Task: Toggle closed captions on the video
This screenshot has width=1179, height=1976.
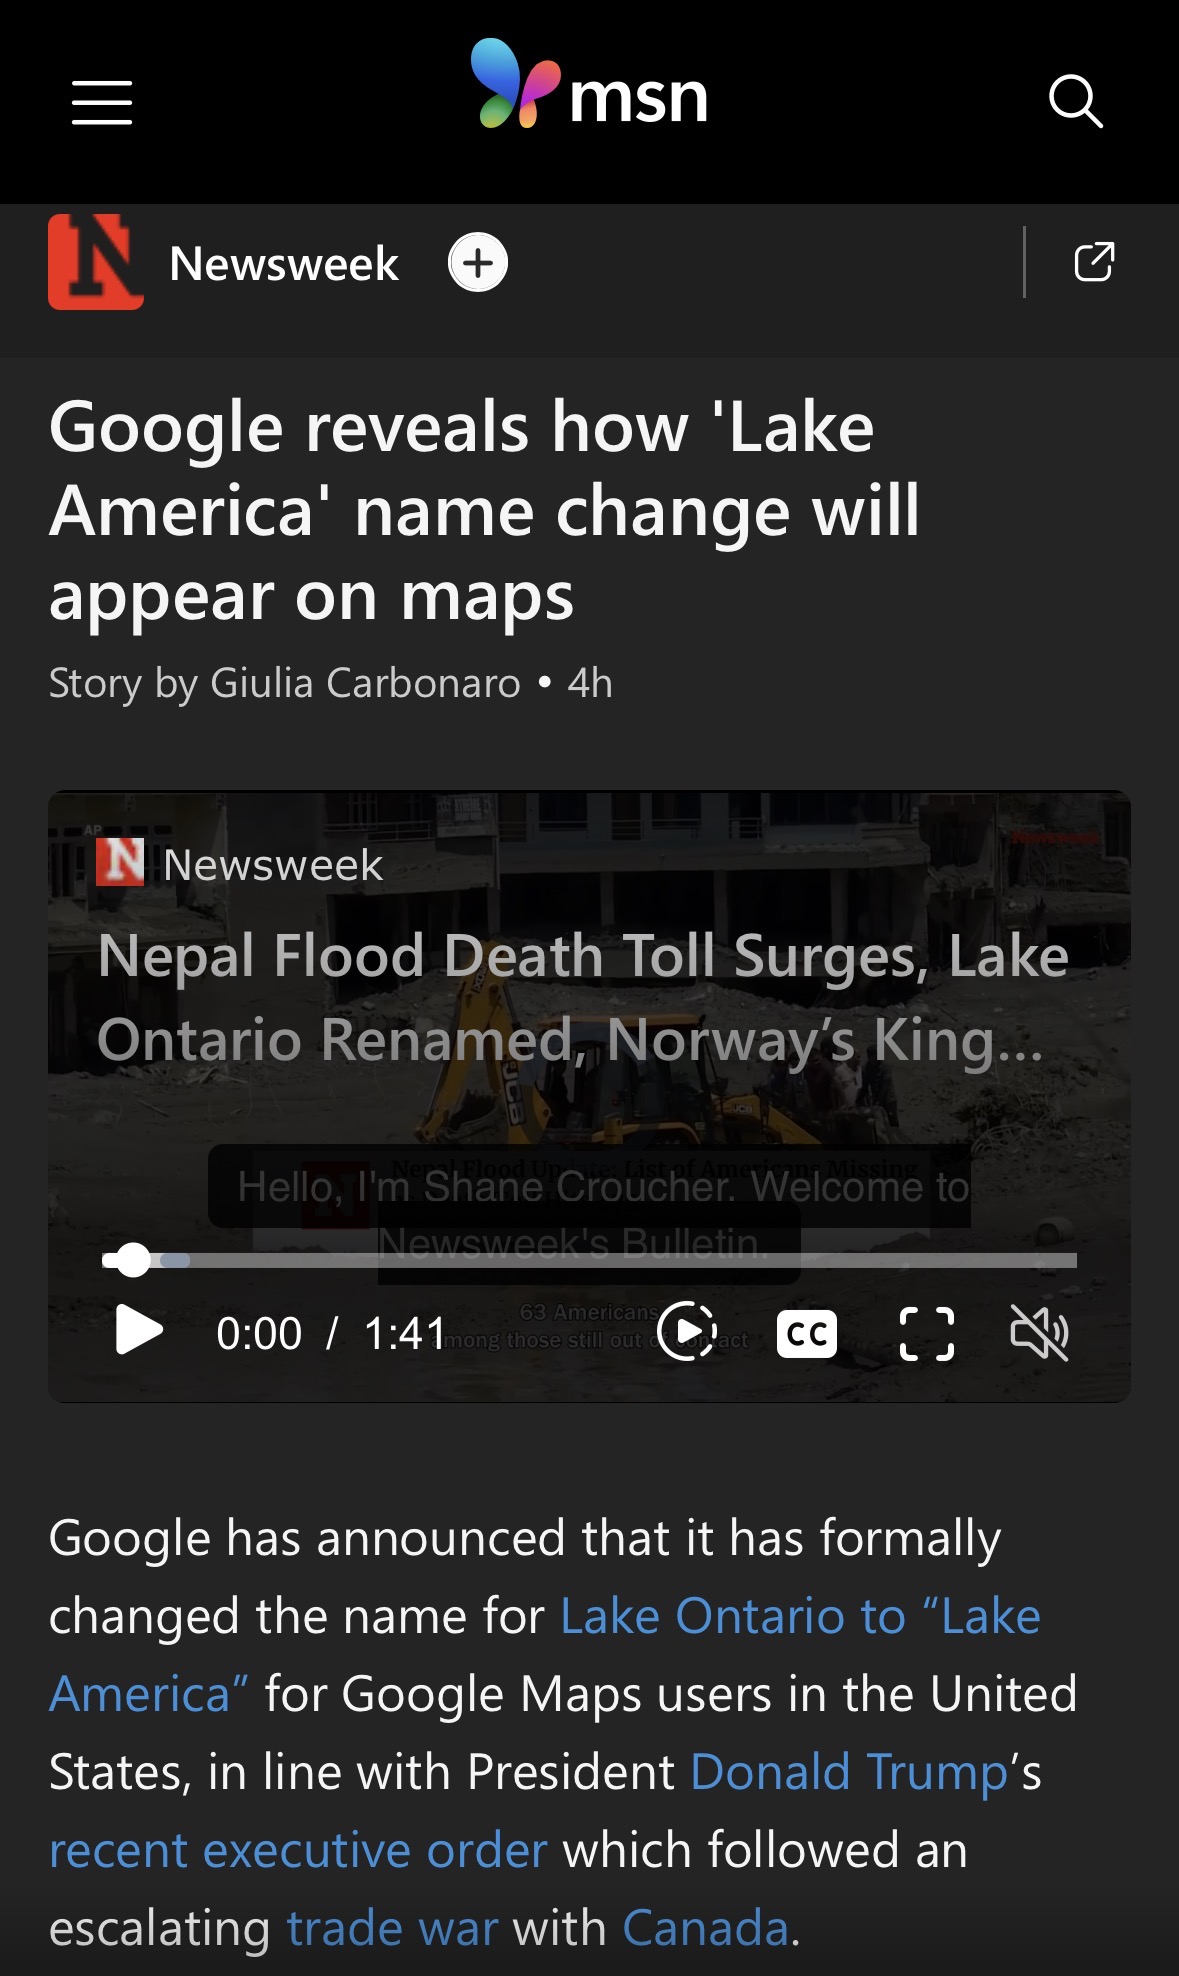Action: (x=807, y=1333)
